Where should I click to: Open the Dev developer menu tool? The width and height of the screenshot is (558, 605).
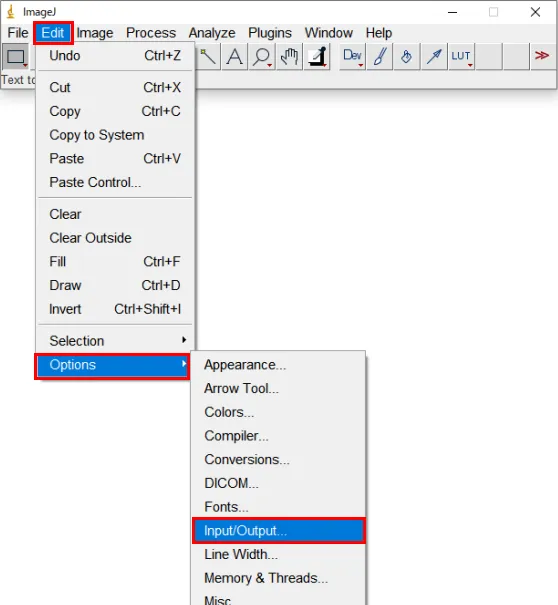pos(353,57)
